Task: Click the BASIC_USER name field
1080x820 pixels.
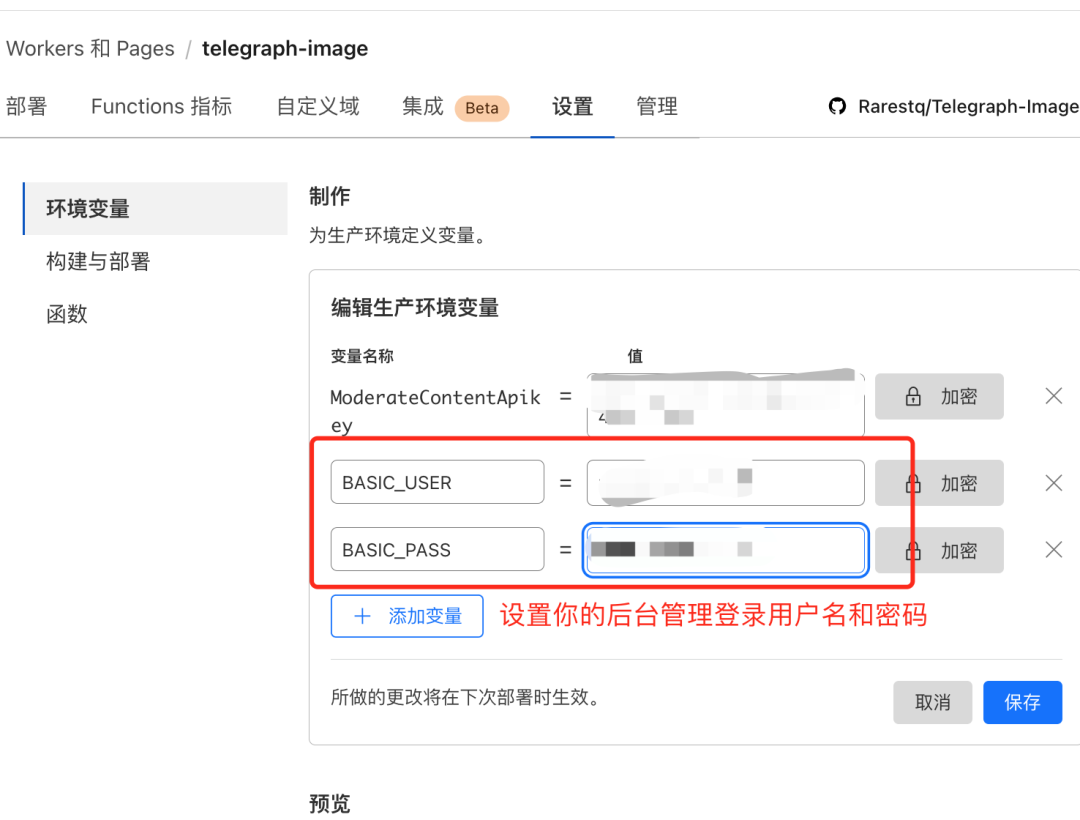Action: (437, 482)
